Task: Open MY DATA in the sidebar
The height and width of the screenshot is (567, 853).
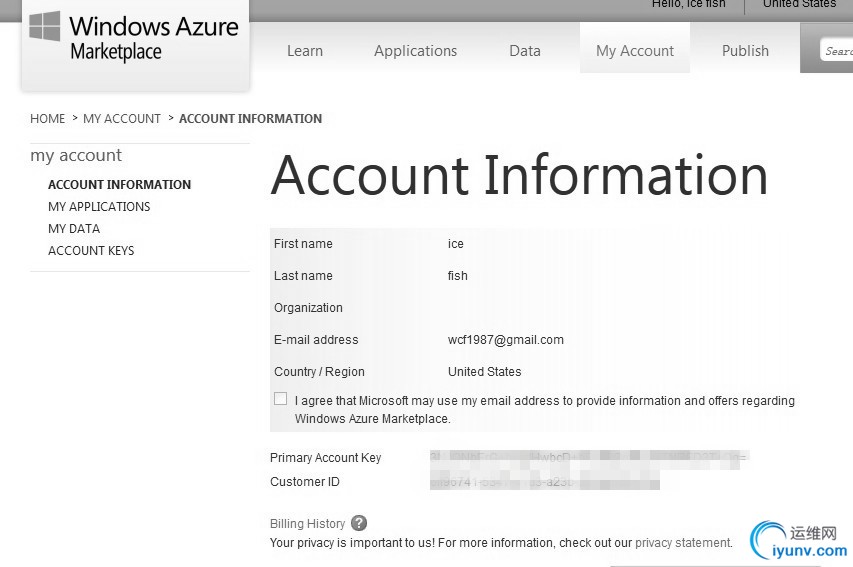Action: (74, 229)
